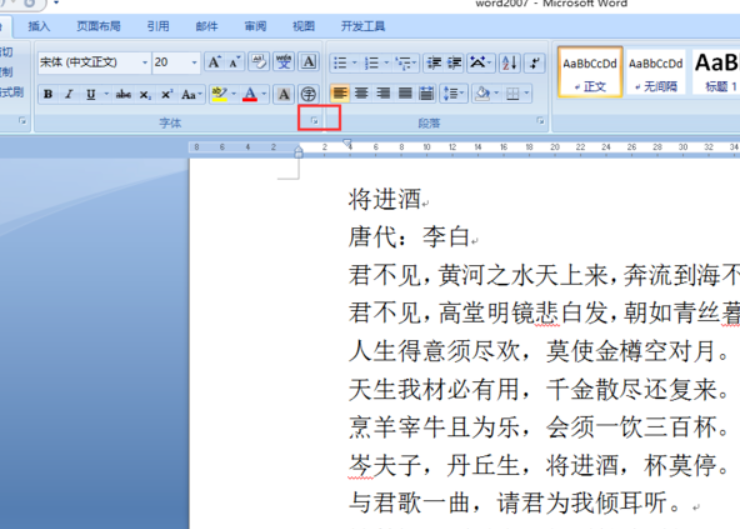Expand highlight color dropdown arrow

pos(234,94)
